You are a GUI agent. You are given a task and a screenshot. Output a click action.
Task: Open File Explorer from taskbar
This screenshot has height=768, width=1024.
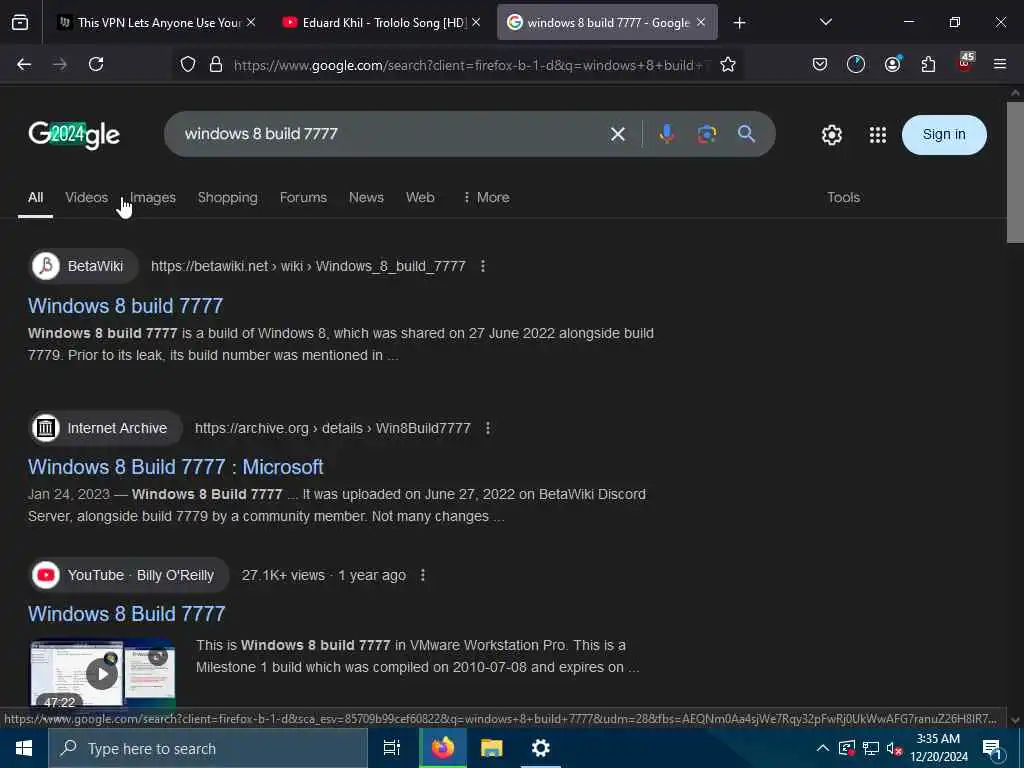click(x=492, y=748)
